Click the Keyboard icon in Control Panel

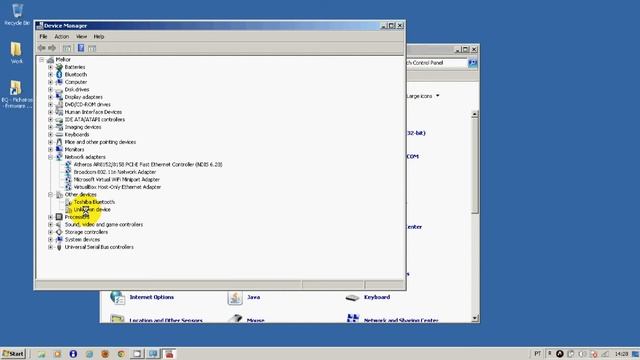[352, 298]
